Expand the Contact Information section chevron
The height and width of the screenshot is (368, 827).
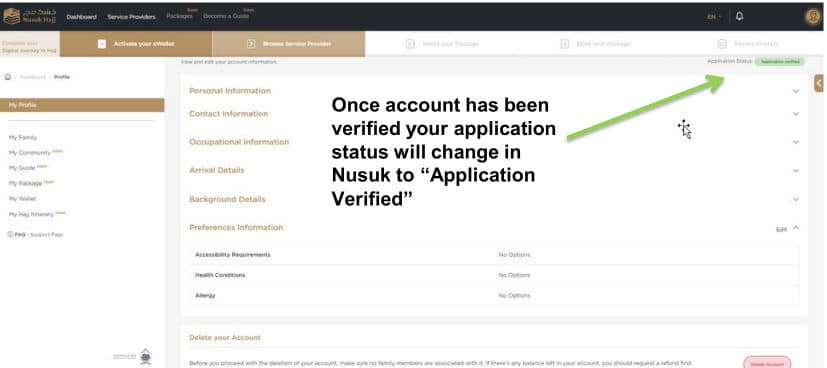[796, 114]
